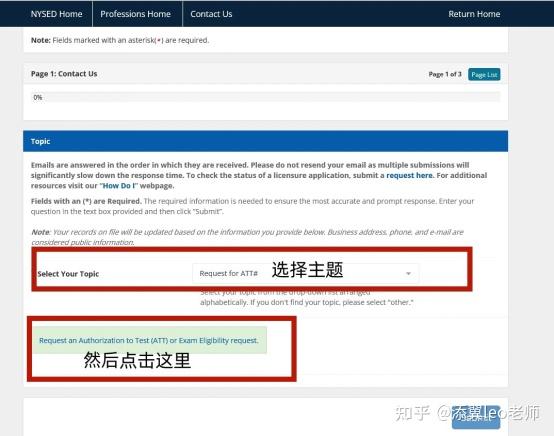Open the Page List button
Viewport: 554px width, 436px height.
coord(484,75)
